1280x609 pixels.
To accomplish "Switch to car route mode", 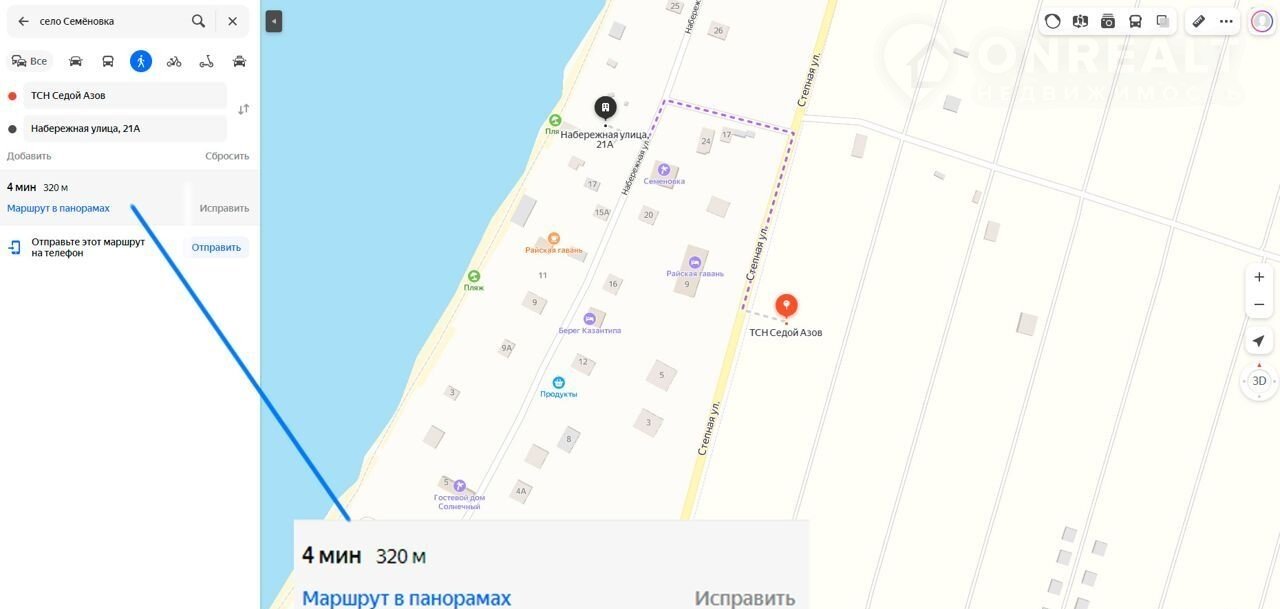I will [75, 61].
